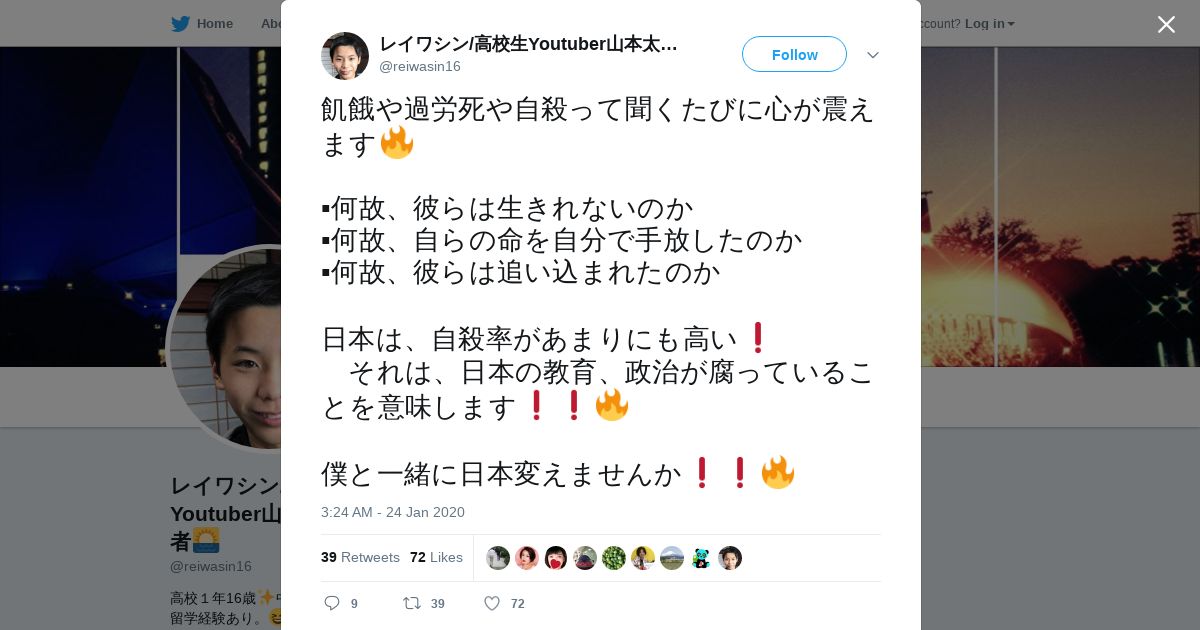Viewport: 1200px width, 630px height.
Task: Open the tweet timestamp 24 Jan 2020
Action: [393, 512]
